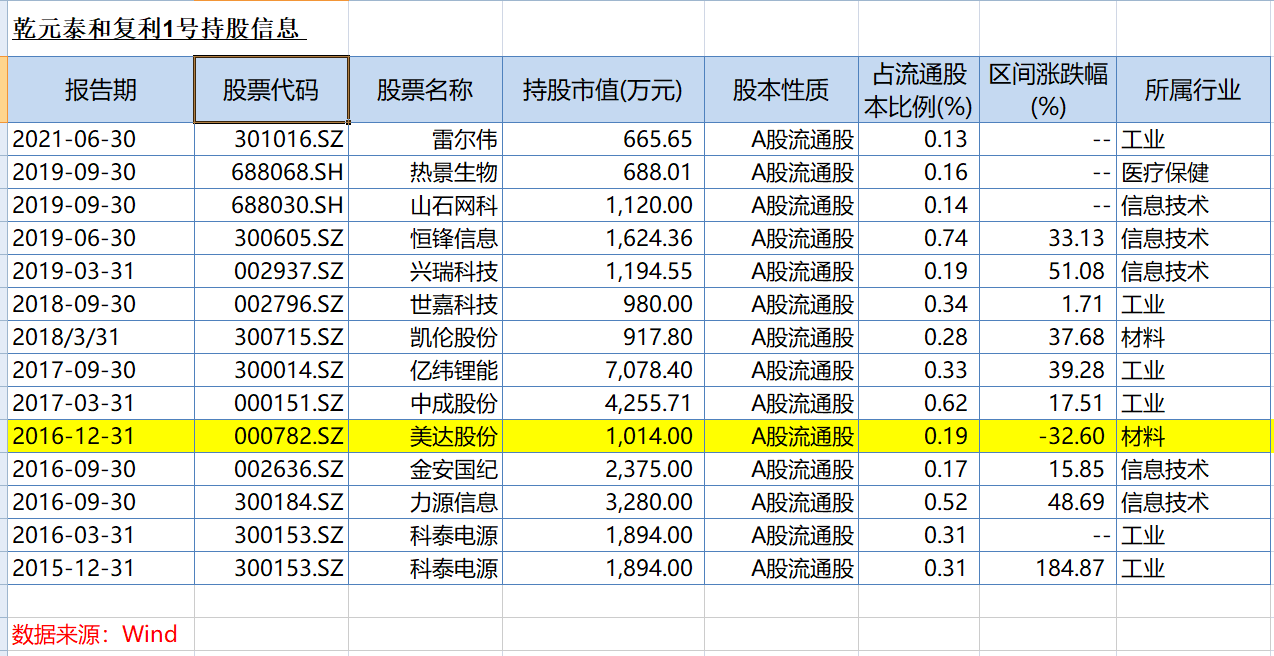Select the 区间涨跌幅(%) header cell
Image resolution: width=1274 pixels, height=656 pixels.
(1048, 90)
